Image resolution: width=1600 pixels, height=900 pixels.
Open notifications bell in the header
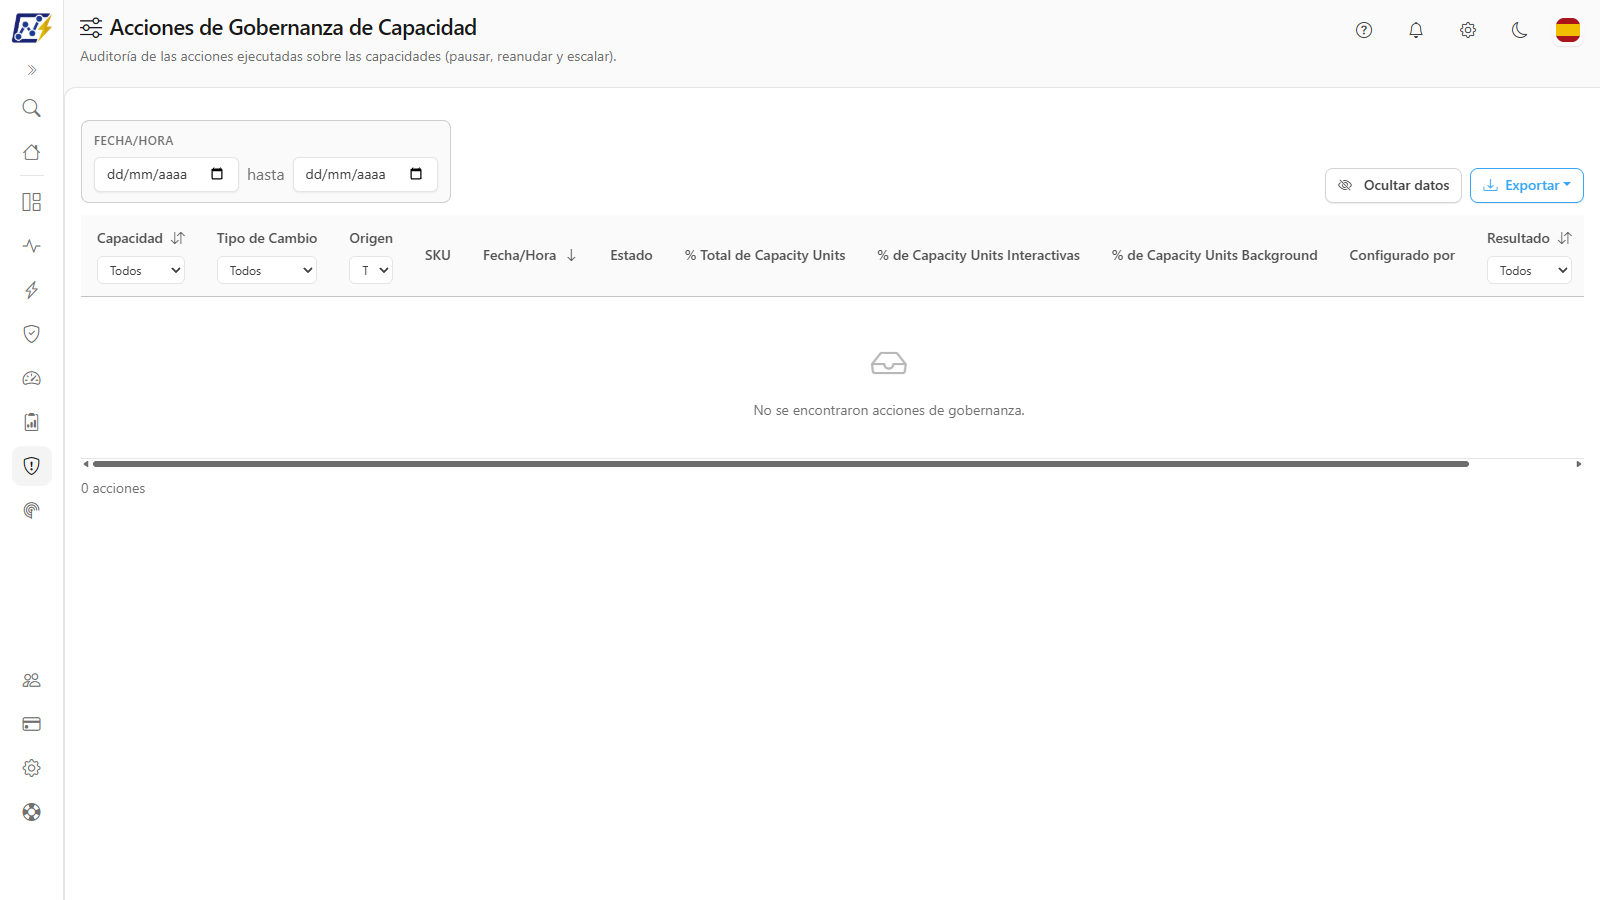(x=1416, y=30)
